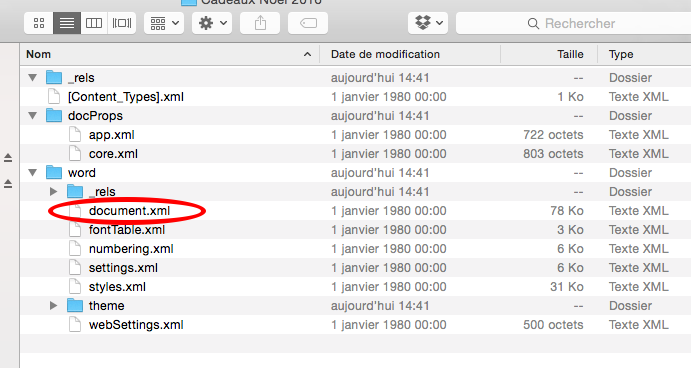Image resolution: width=691 pixels, height=368 pixels.
Task: Open the gear action menu
Action: (212, 23)
